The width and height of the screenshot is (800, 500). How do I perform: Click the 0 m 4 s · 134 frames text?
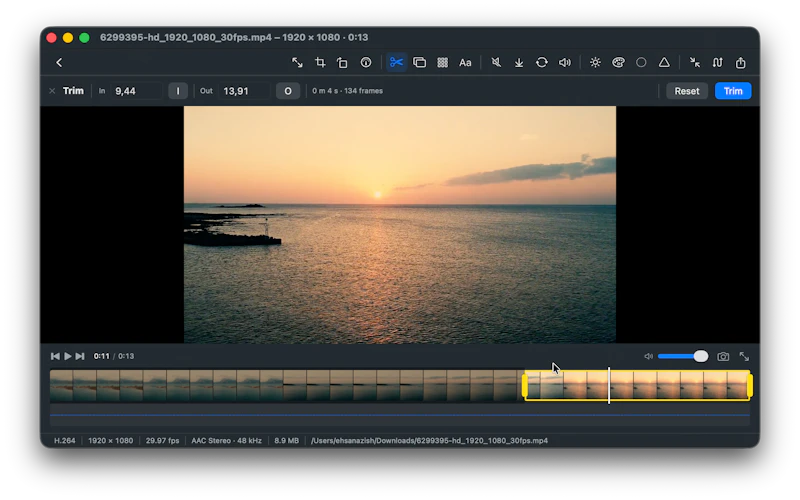point(347,91)
